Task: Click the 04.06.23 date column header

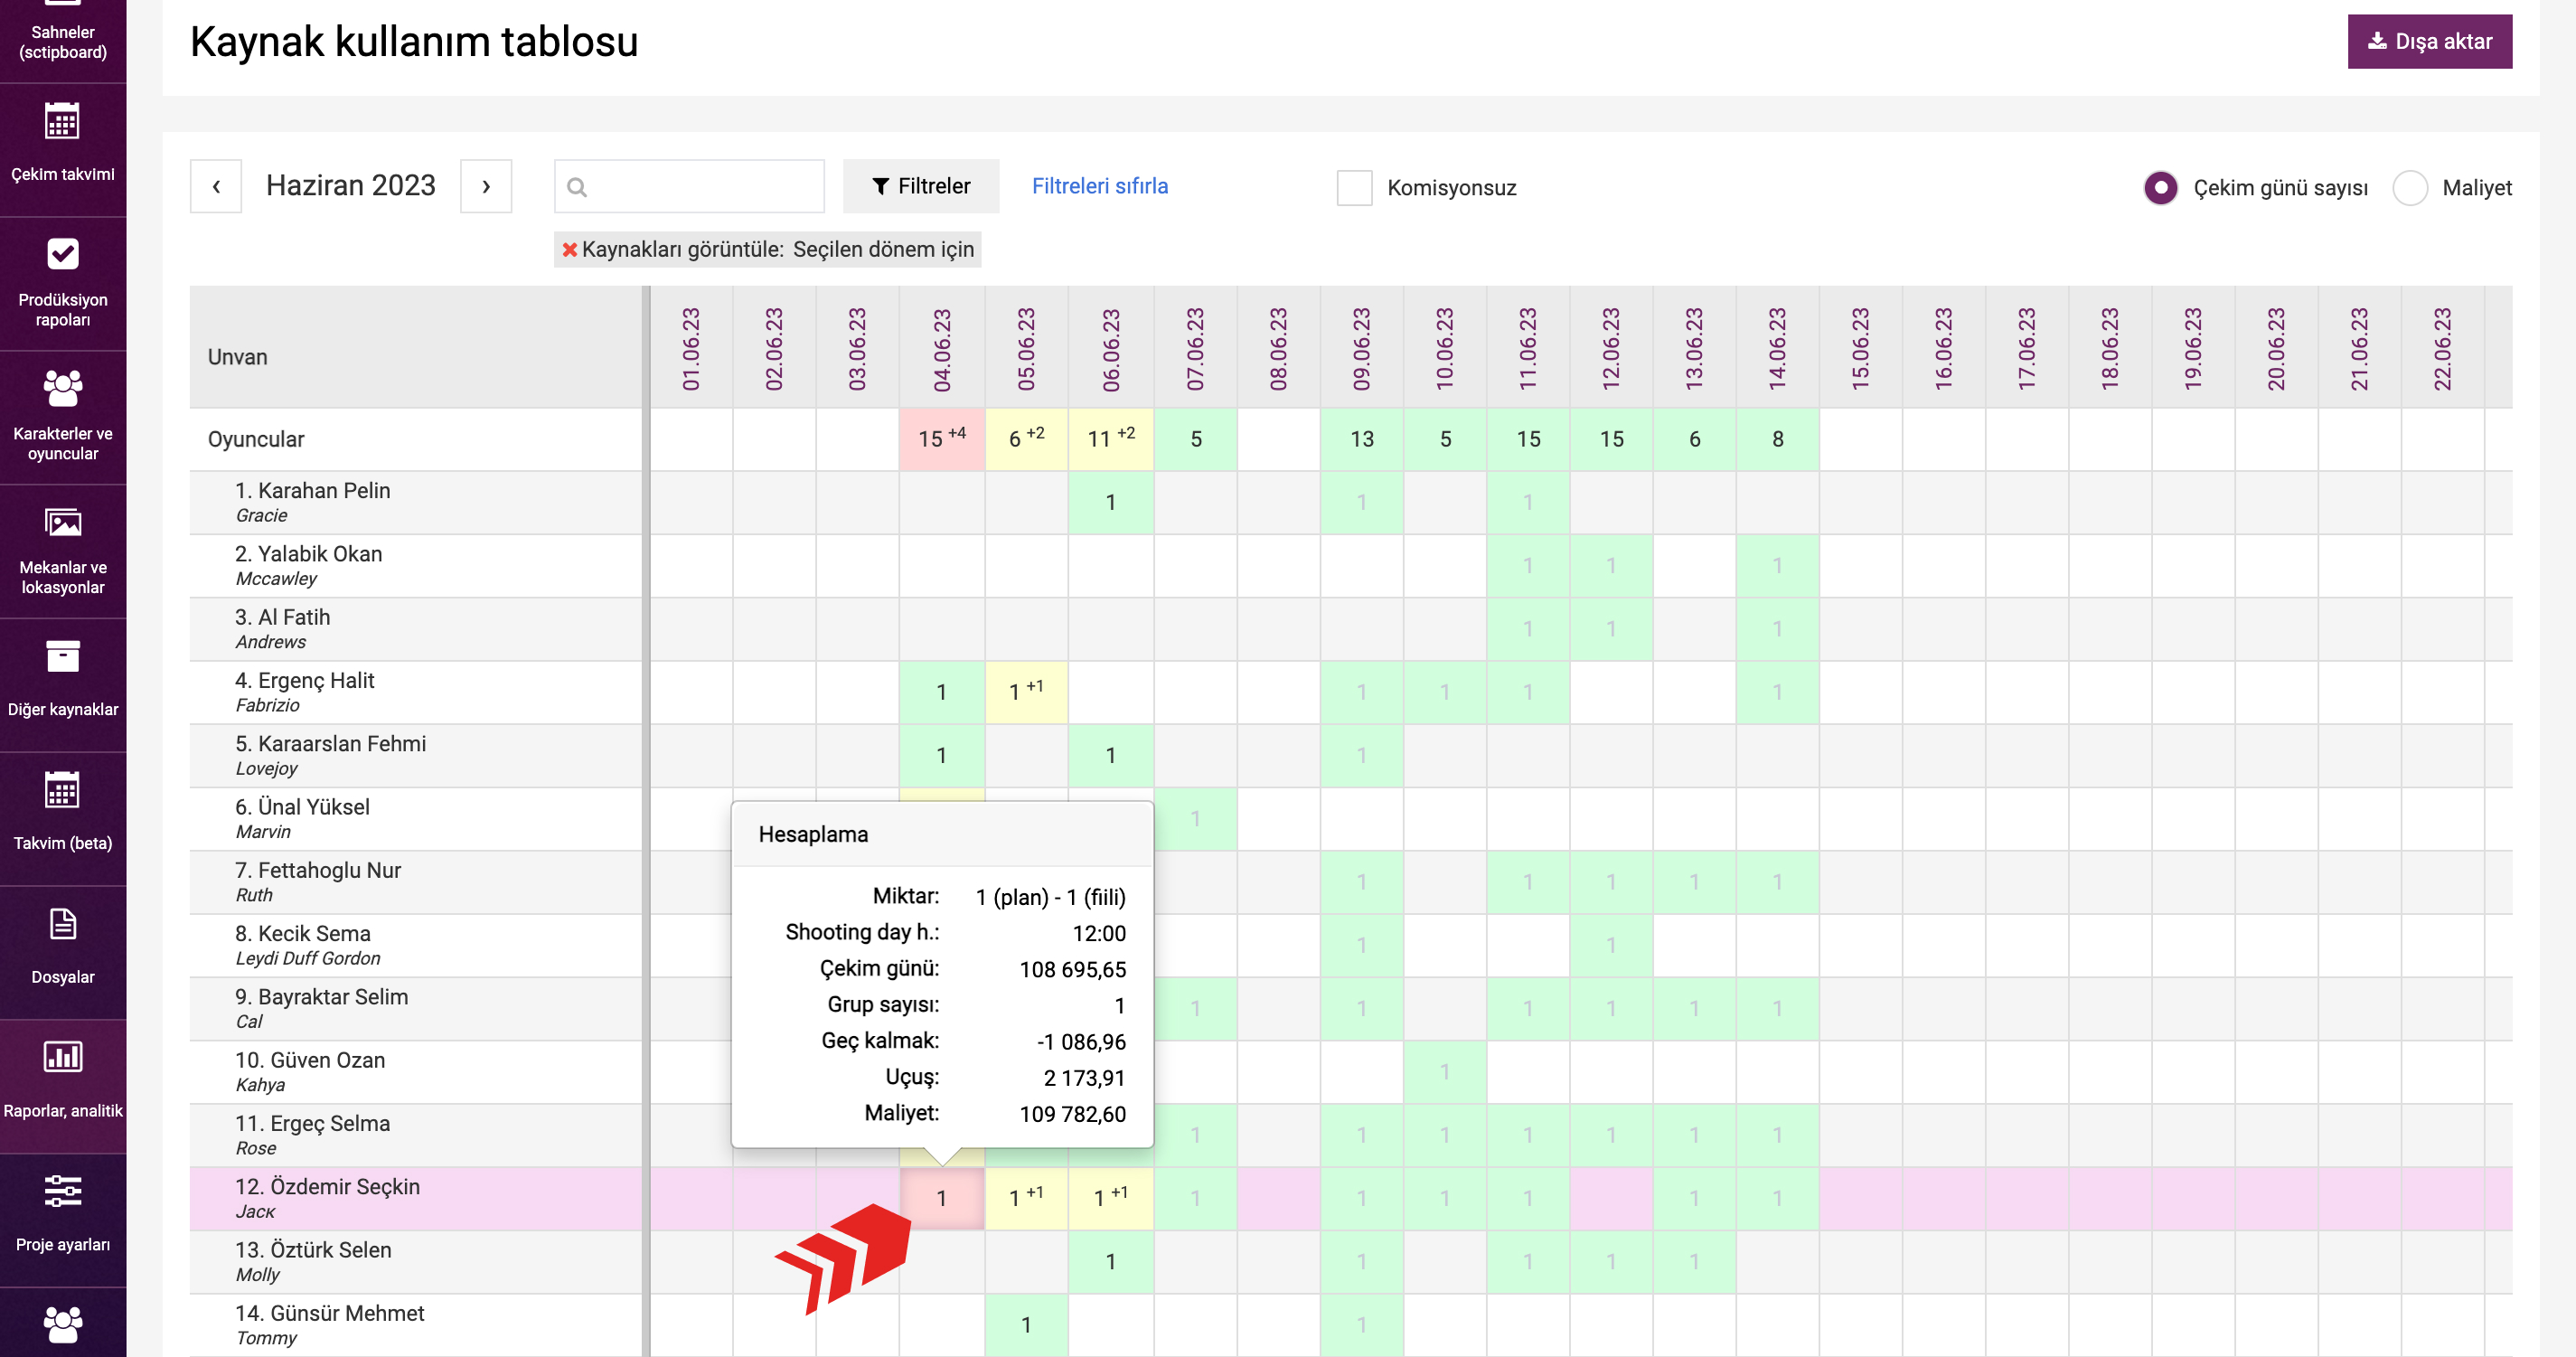Action: 941,349
